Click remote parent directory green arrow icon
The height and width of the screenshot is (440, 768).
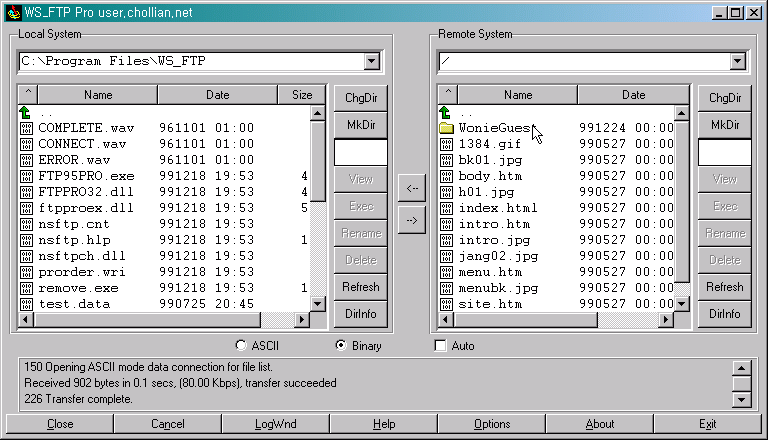(445, 112)
